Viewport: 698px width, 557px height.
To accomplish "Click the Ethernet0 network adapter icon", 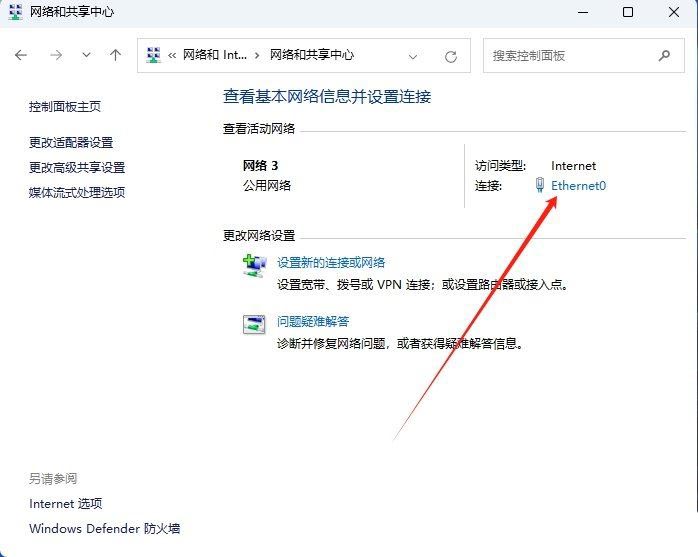I will pyautogui.click(x=540, y=186).
